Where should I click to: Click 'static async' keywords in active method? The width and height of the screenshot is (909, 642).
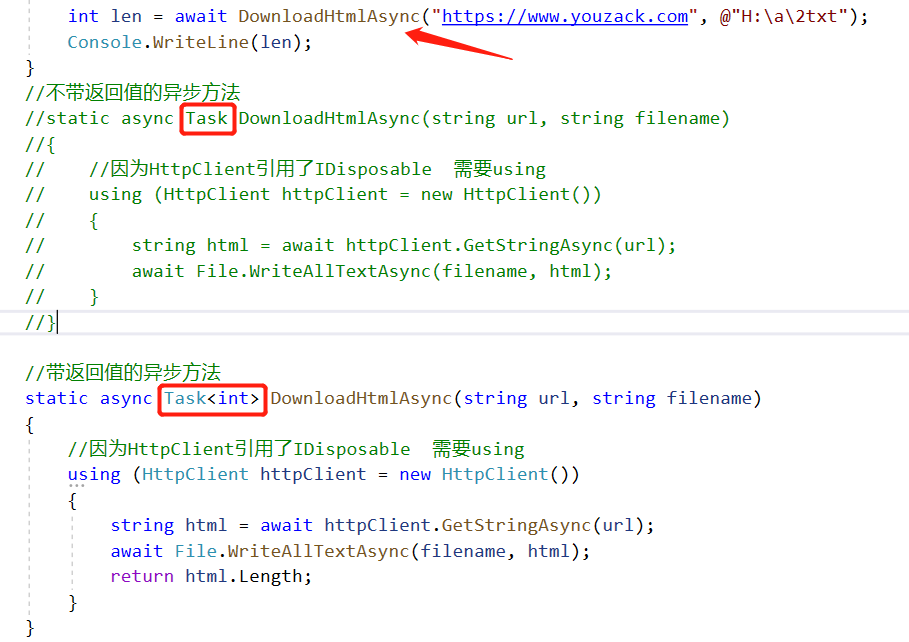point(88,398)
